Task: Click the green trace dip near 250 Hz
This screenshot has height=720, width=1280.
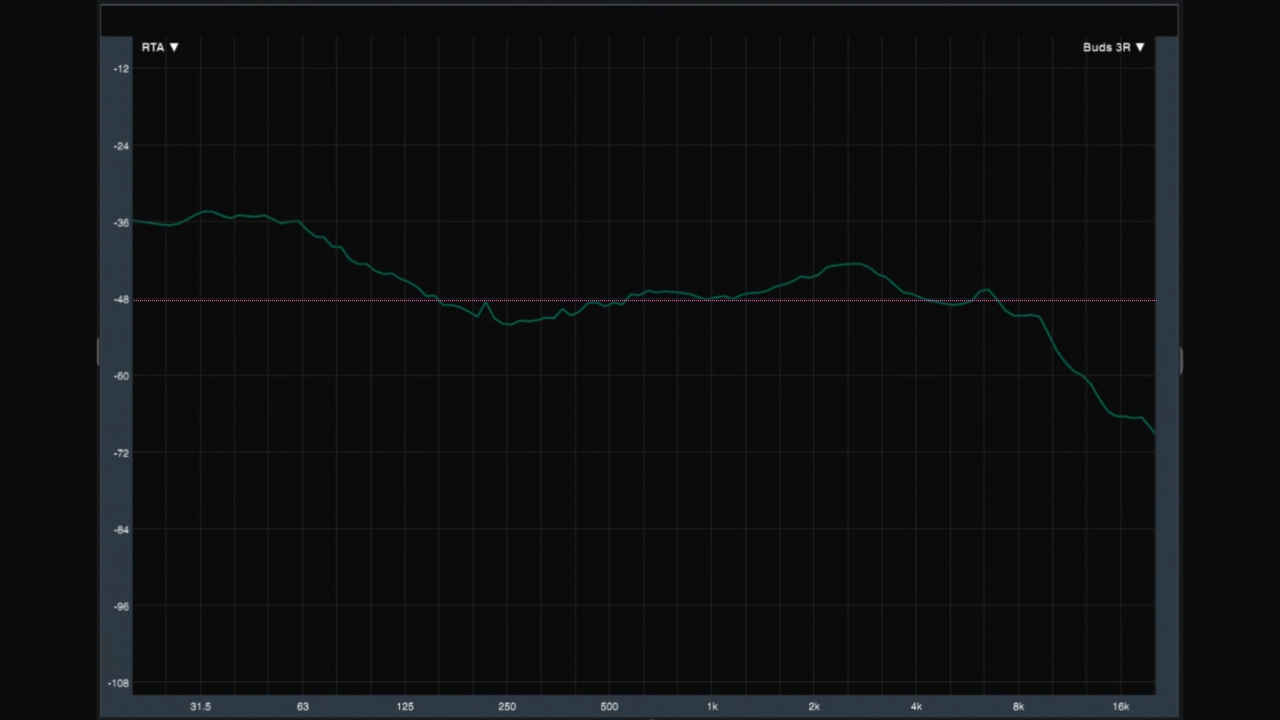Action: tap(509, 323)
